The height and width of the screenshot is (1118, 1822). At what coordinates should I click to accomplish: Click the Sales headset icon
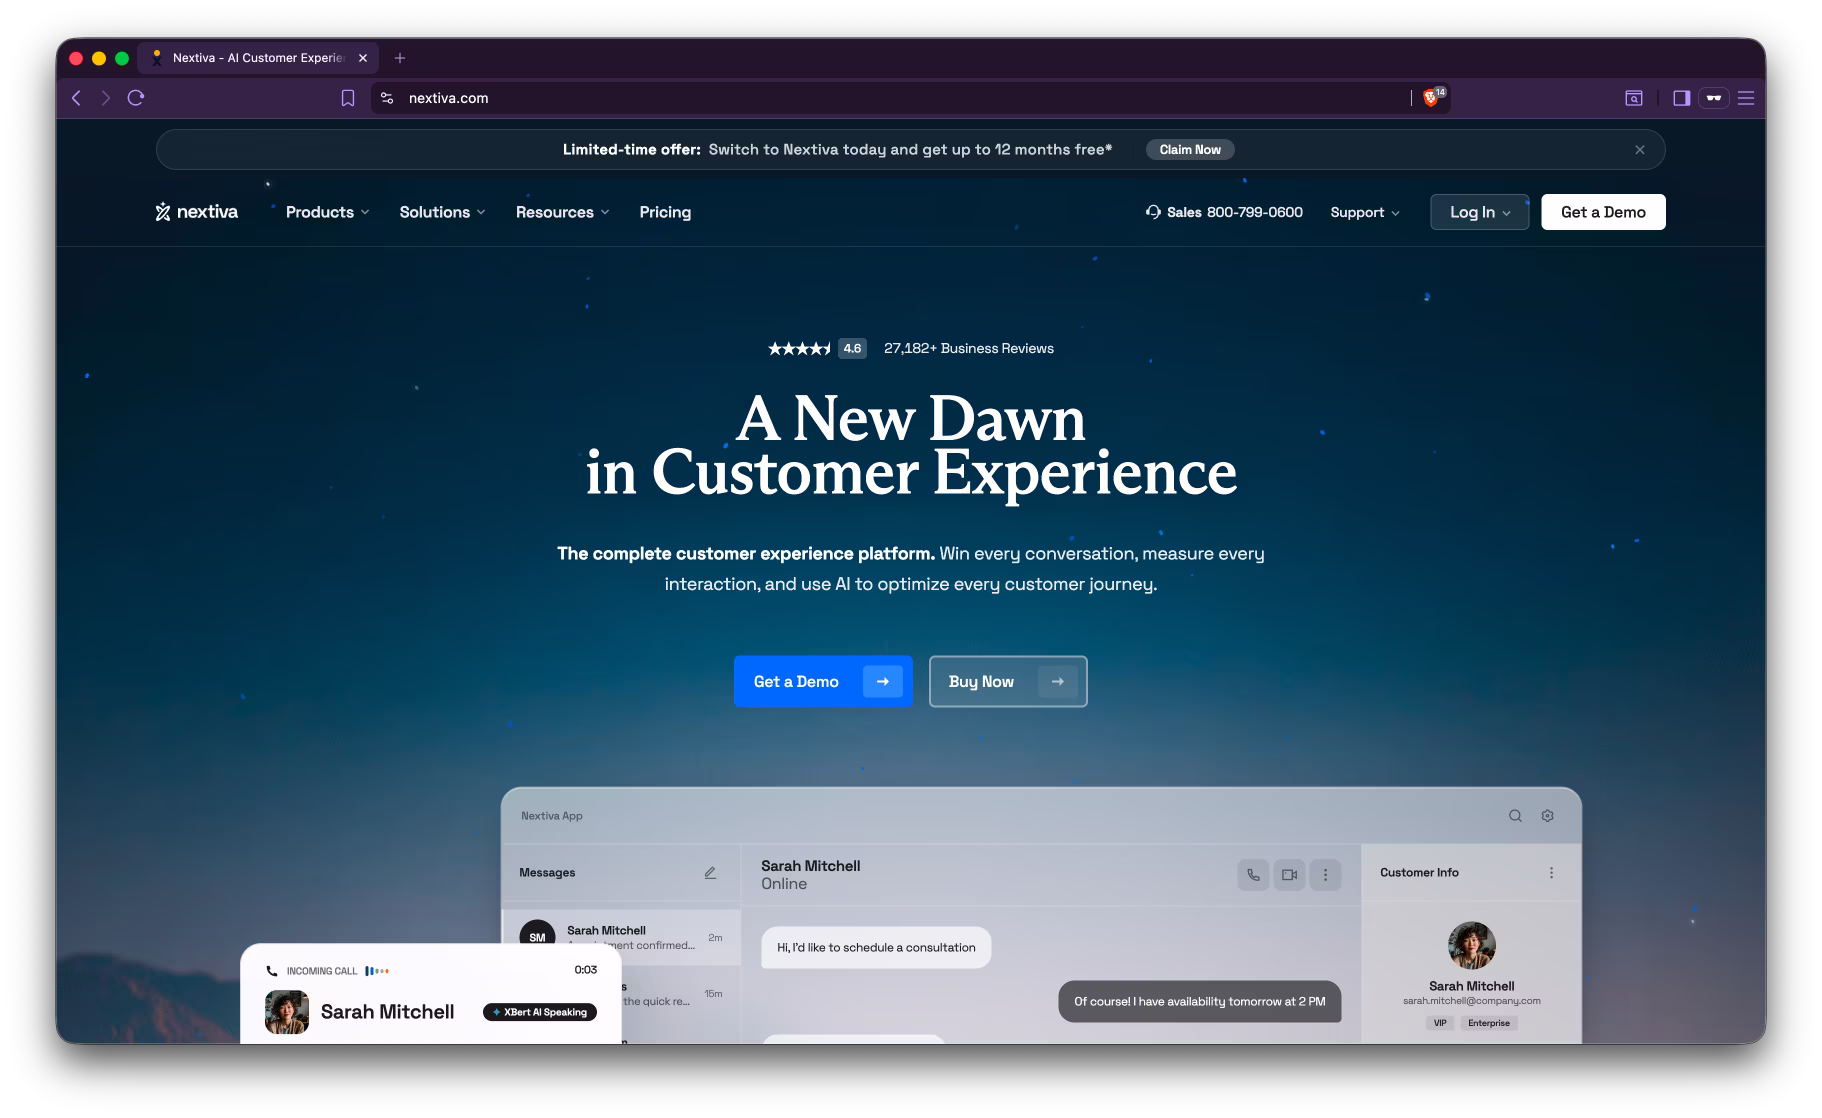tap(1153, 212)
